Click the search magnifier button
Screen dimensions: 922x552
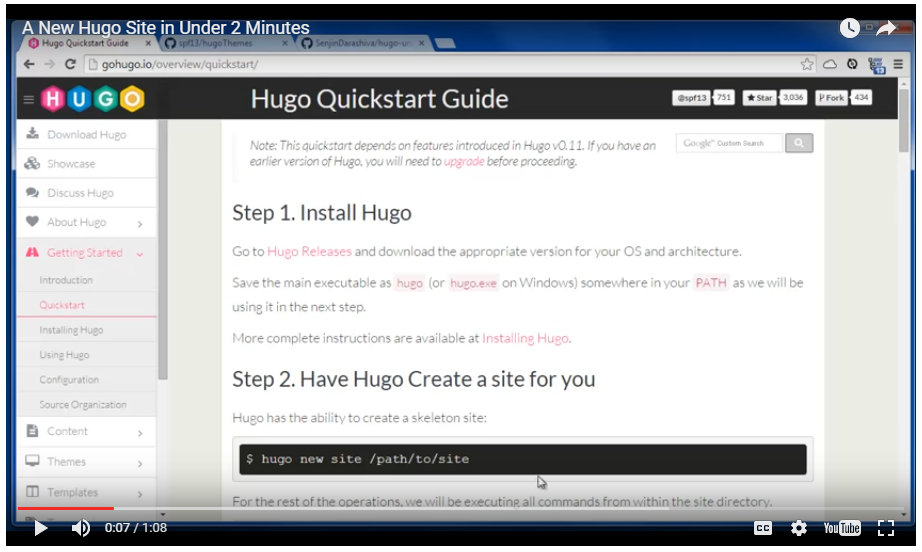(799, 143)
